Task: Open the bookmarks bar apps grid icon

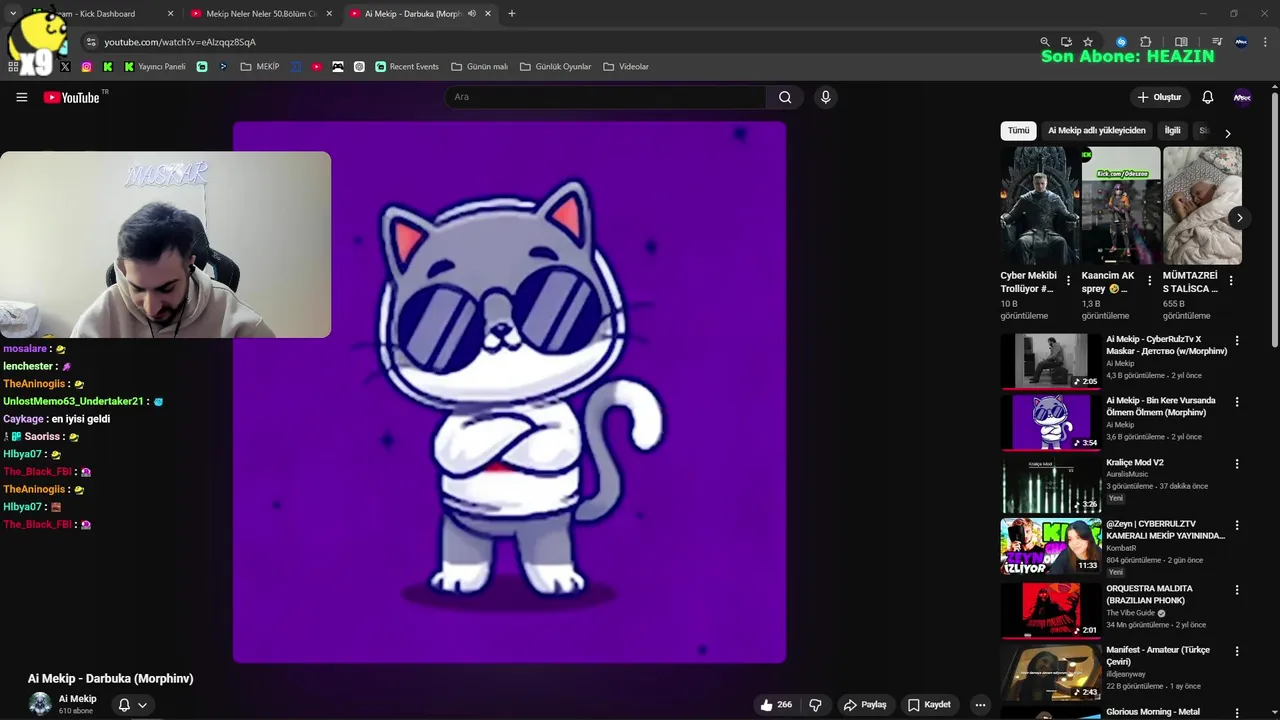Action: point(13,66)
